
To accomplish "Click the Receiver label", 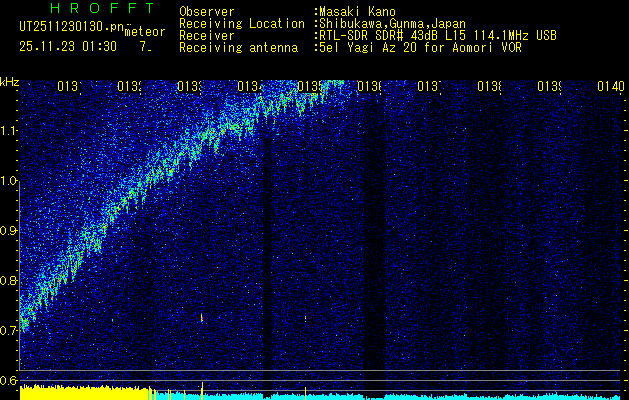I will click(207, 36).
